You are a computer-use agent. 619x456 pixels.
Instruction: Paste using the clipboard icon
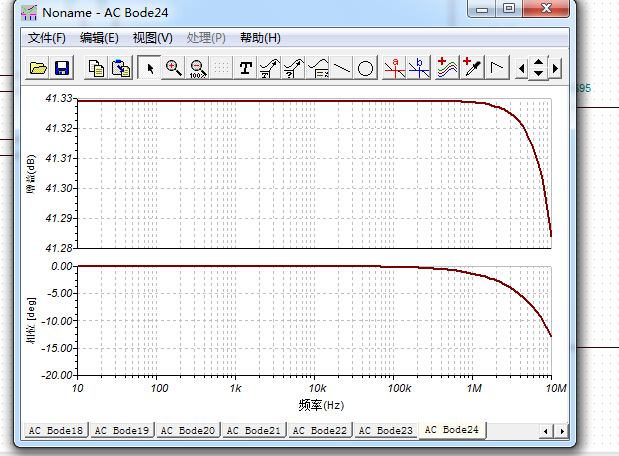click(121, 68)
